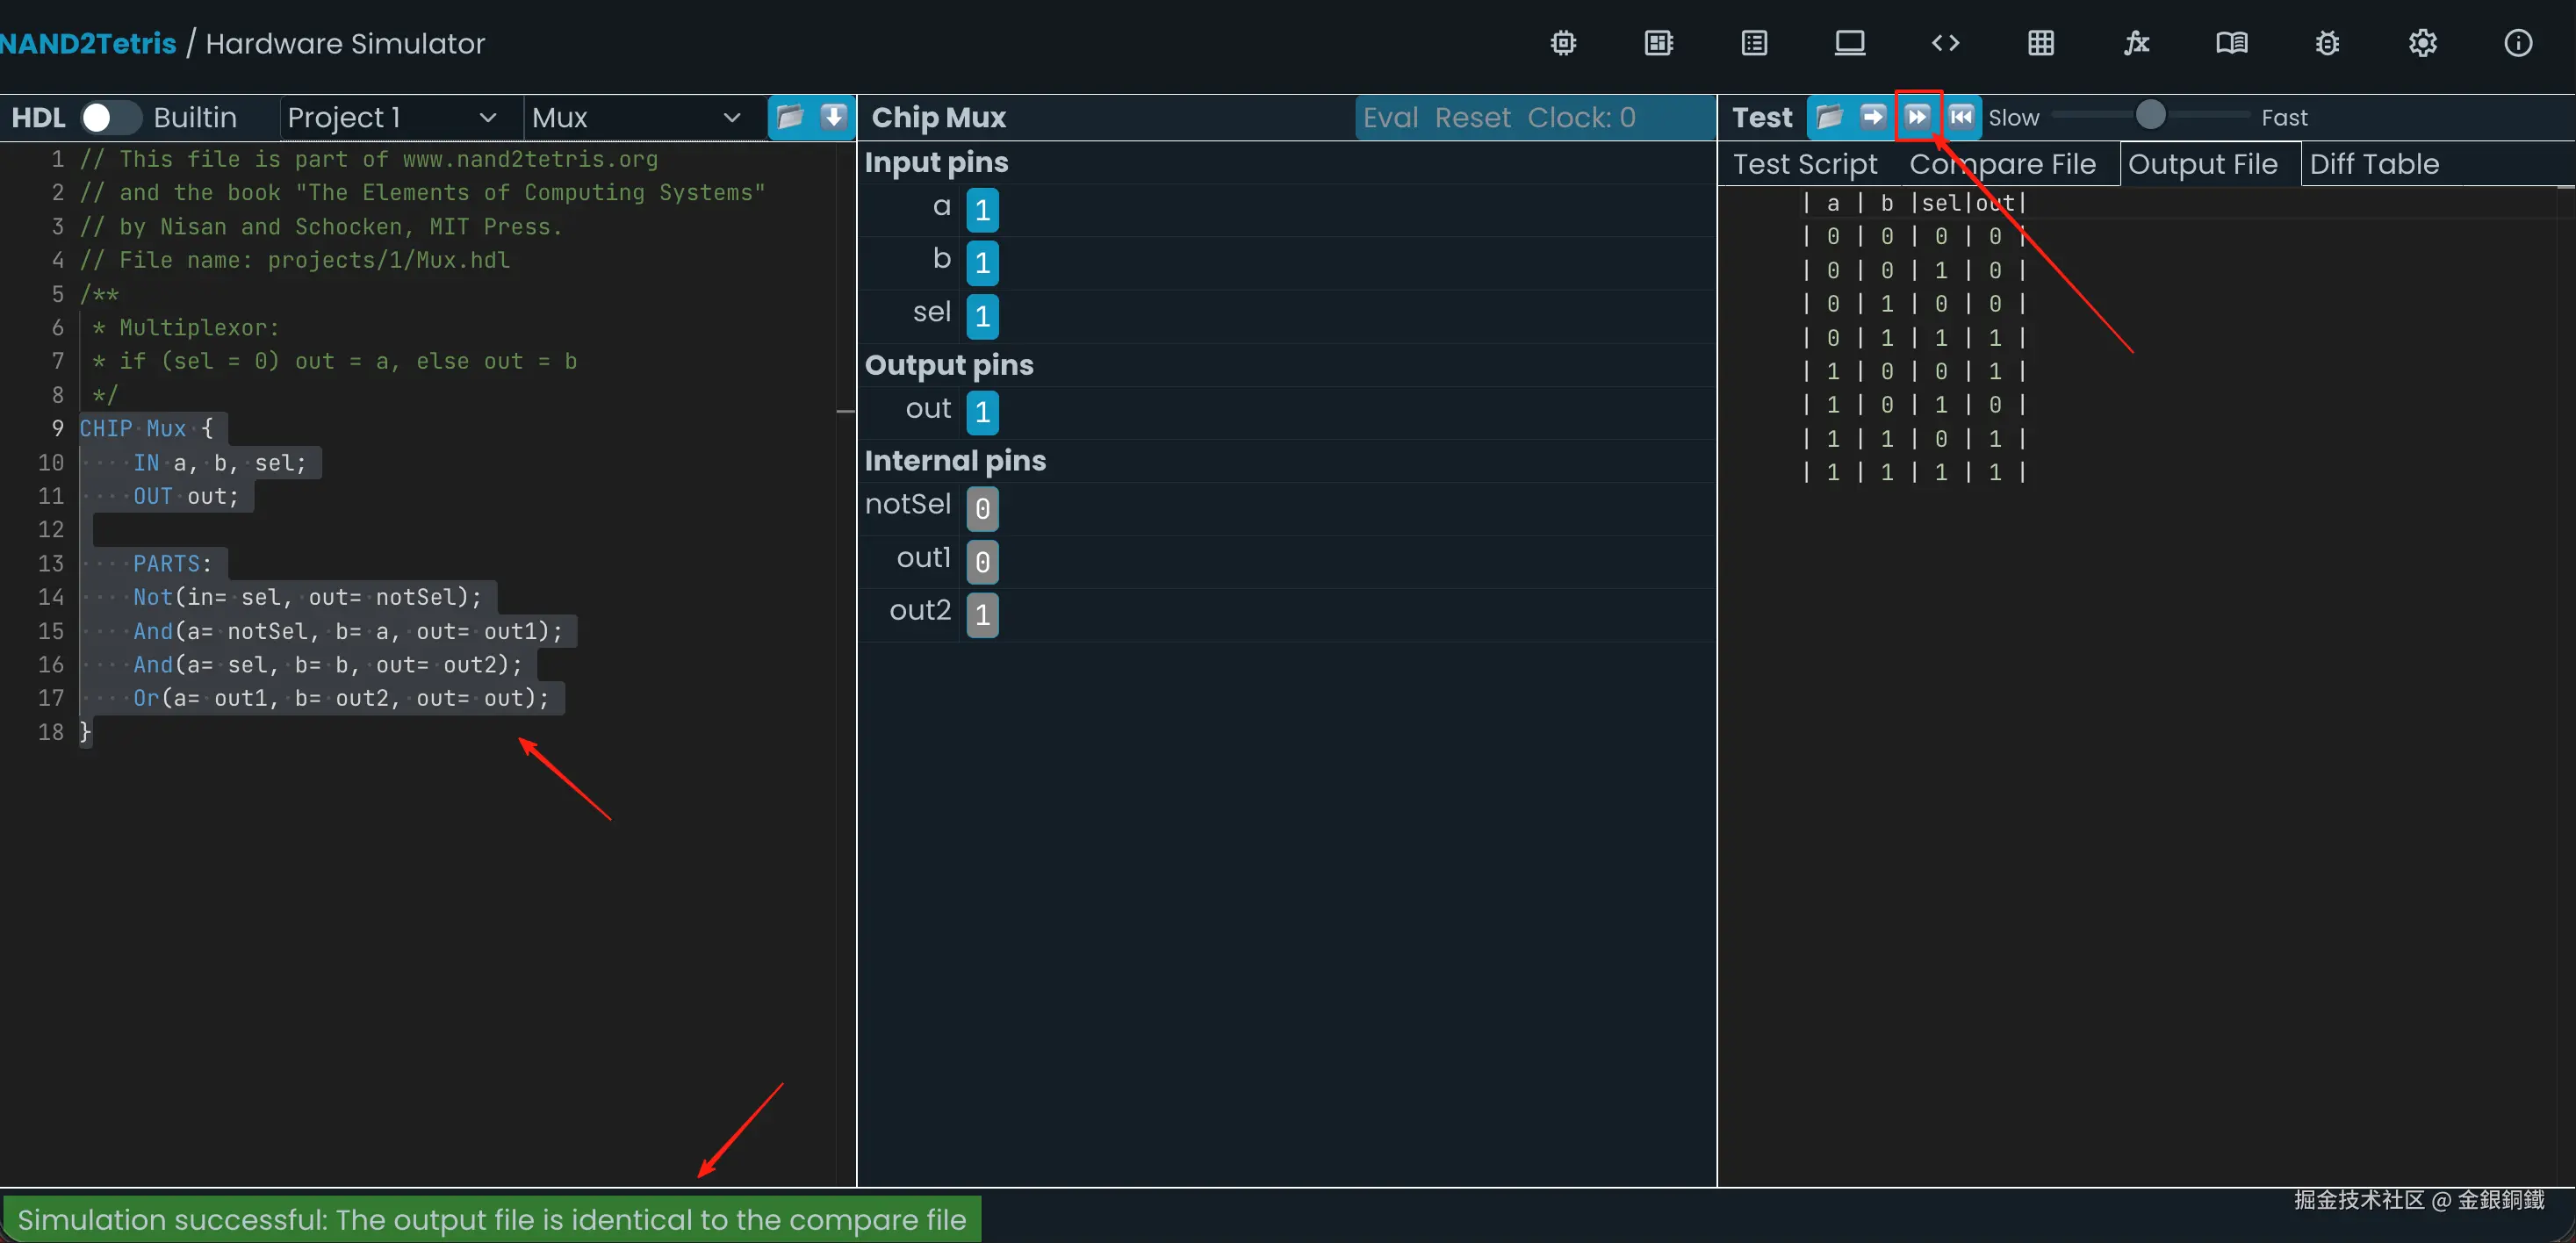2576x1243 pixels.
Task: Click the Slow-Fast speed slider handle
Action: coord(2150,116)
